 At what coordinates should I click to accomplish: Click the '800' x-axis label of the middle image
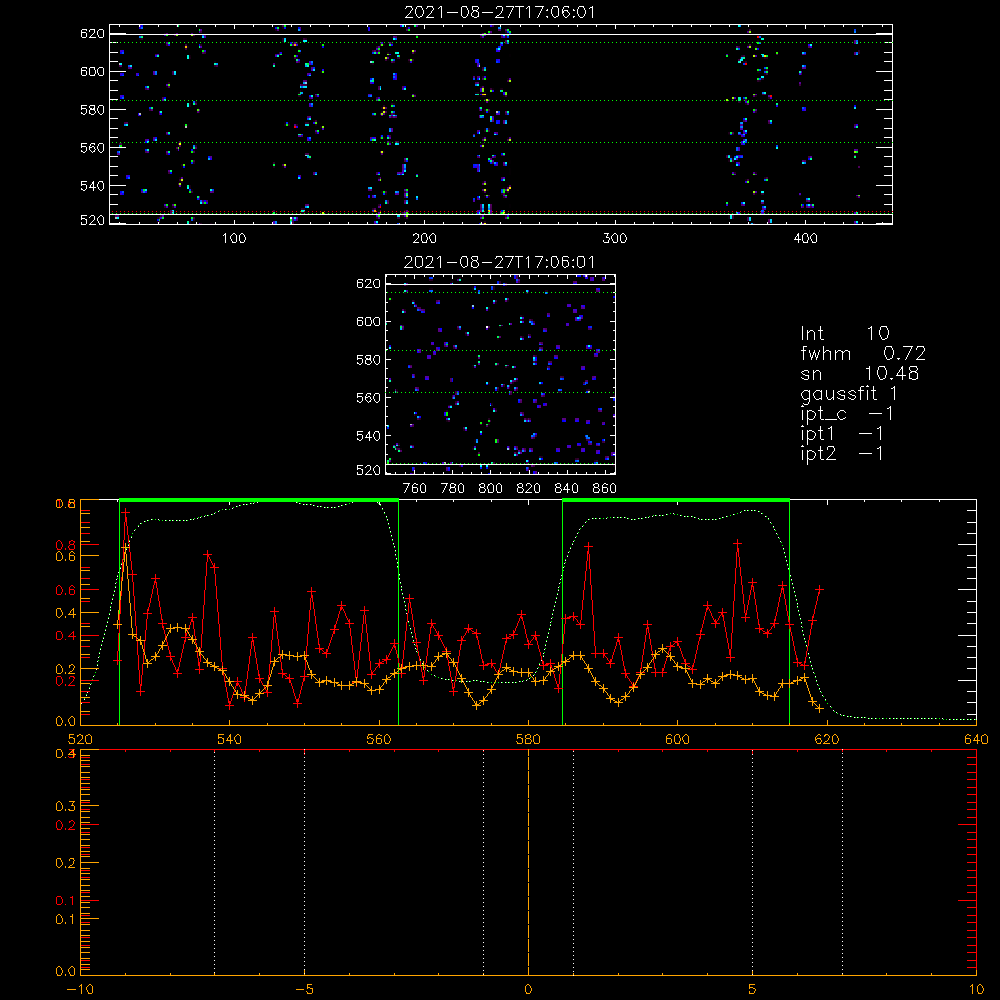pyautogui.click(x=490, y=489)
